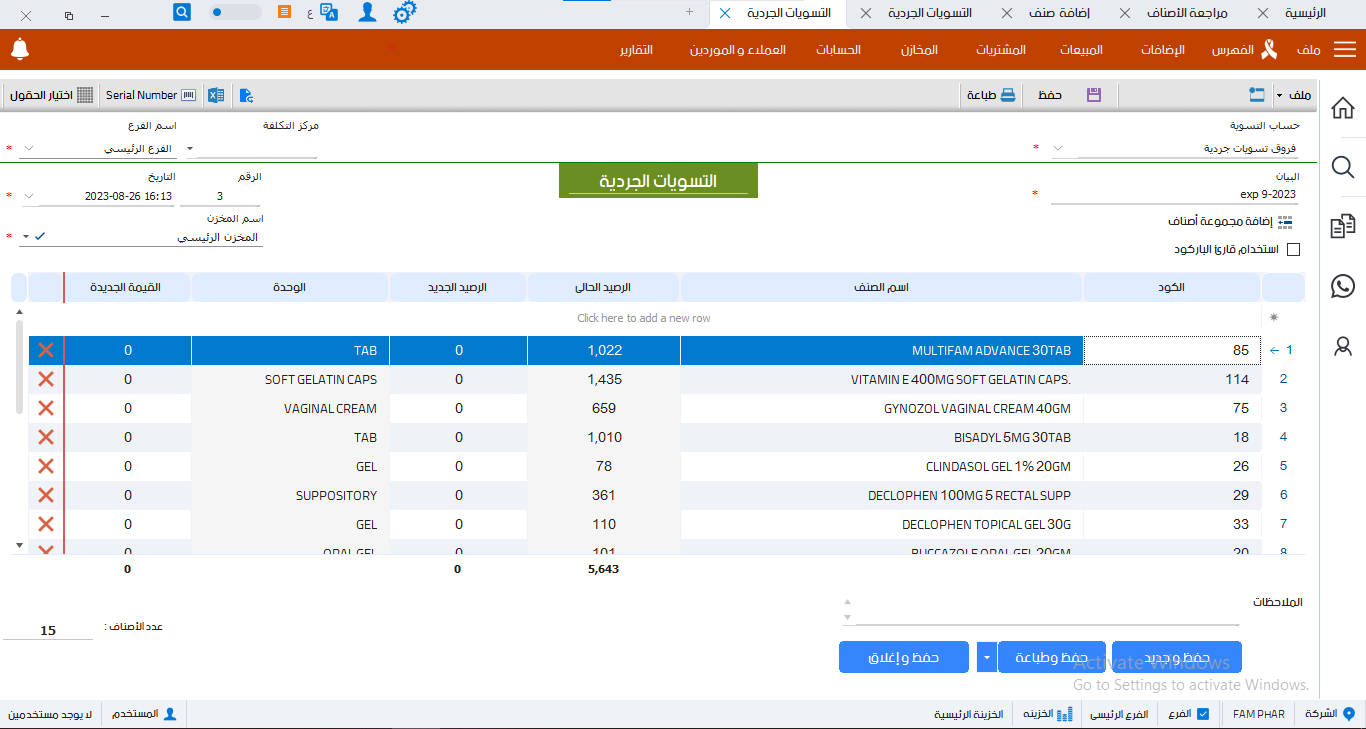Toggle the switch in the title bar
The width and height of the screenshot is (1366, 729).
click(235, 13)
